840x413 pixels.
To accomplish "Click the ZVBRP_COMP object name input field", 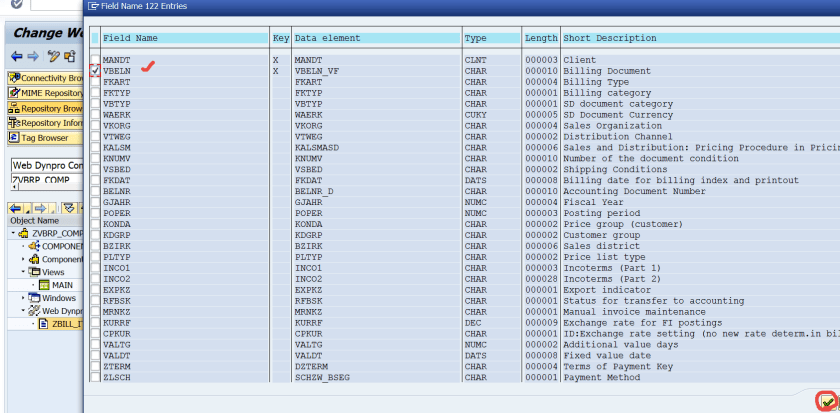I will click(x=47, y=179).
